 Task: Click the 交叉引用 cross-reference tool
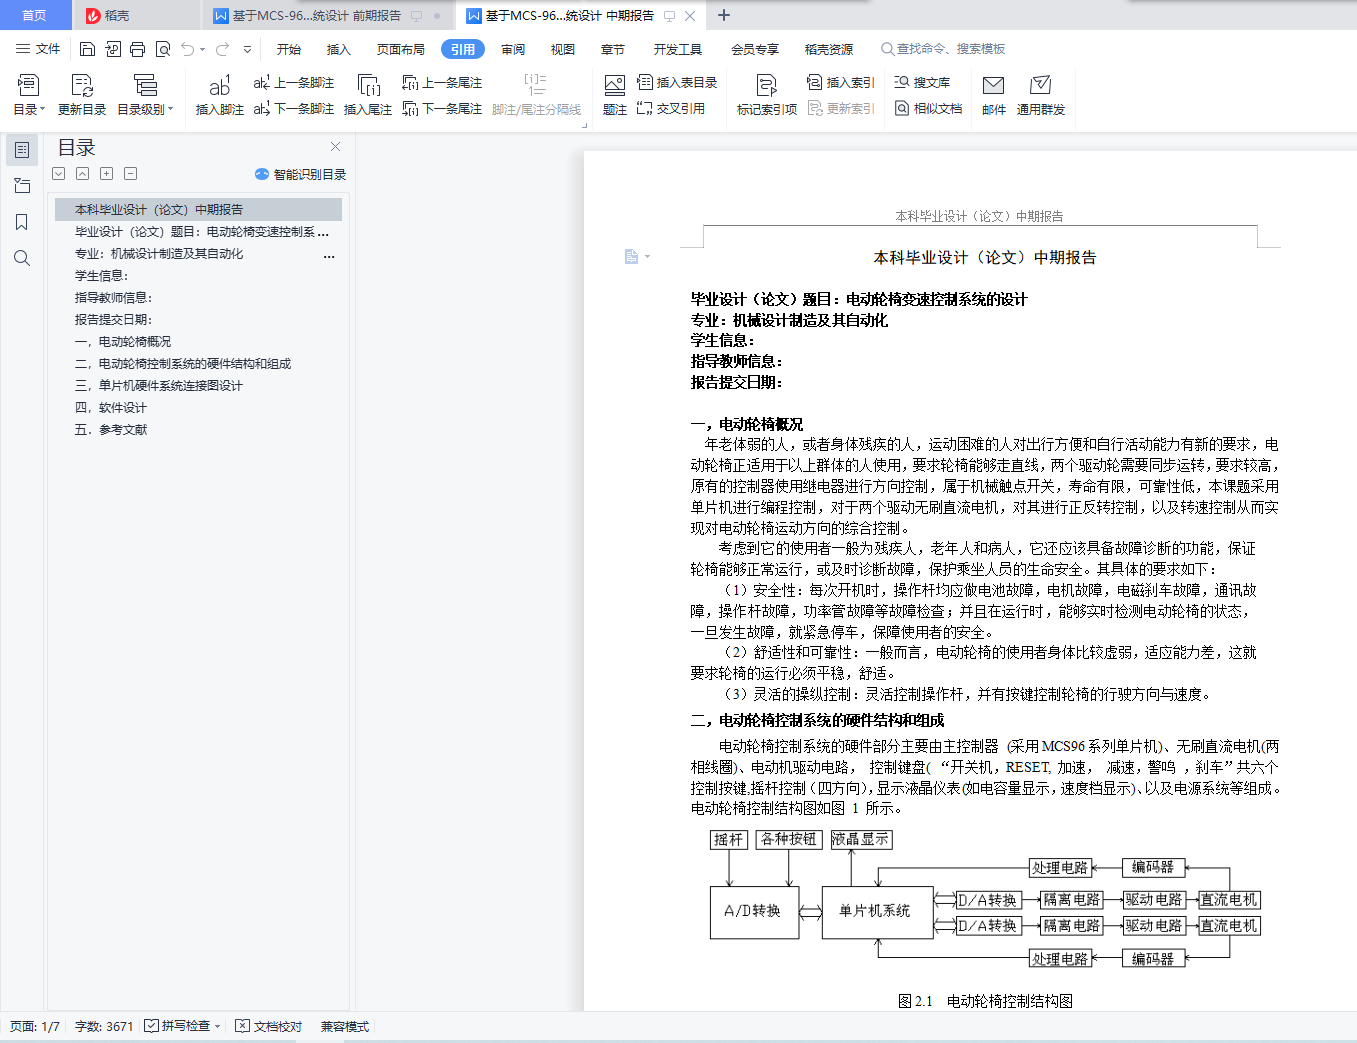click(x=671, y=108)
